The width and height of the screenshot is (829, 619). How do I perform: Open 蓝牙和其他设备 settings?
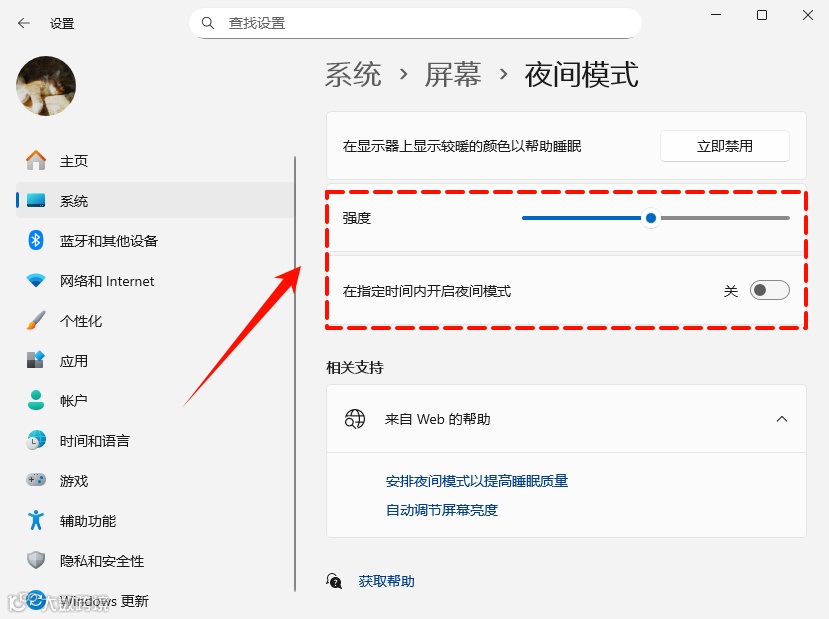155,241
